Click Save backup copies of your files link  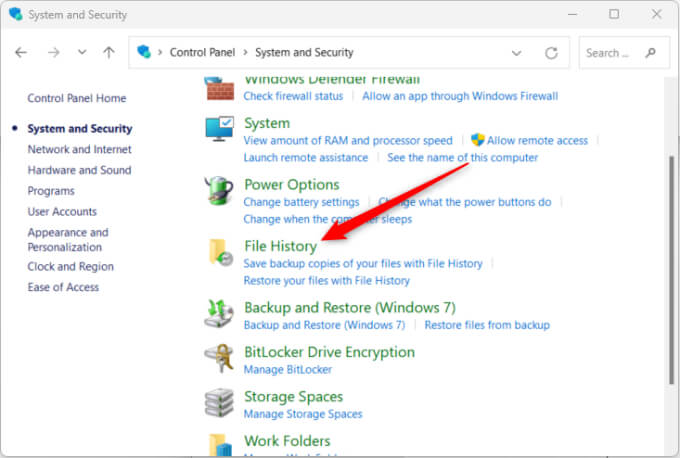363,264
